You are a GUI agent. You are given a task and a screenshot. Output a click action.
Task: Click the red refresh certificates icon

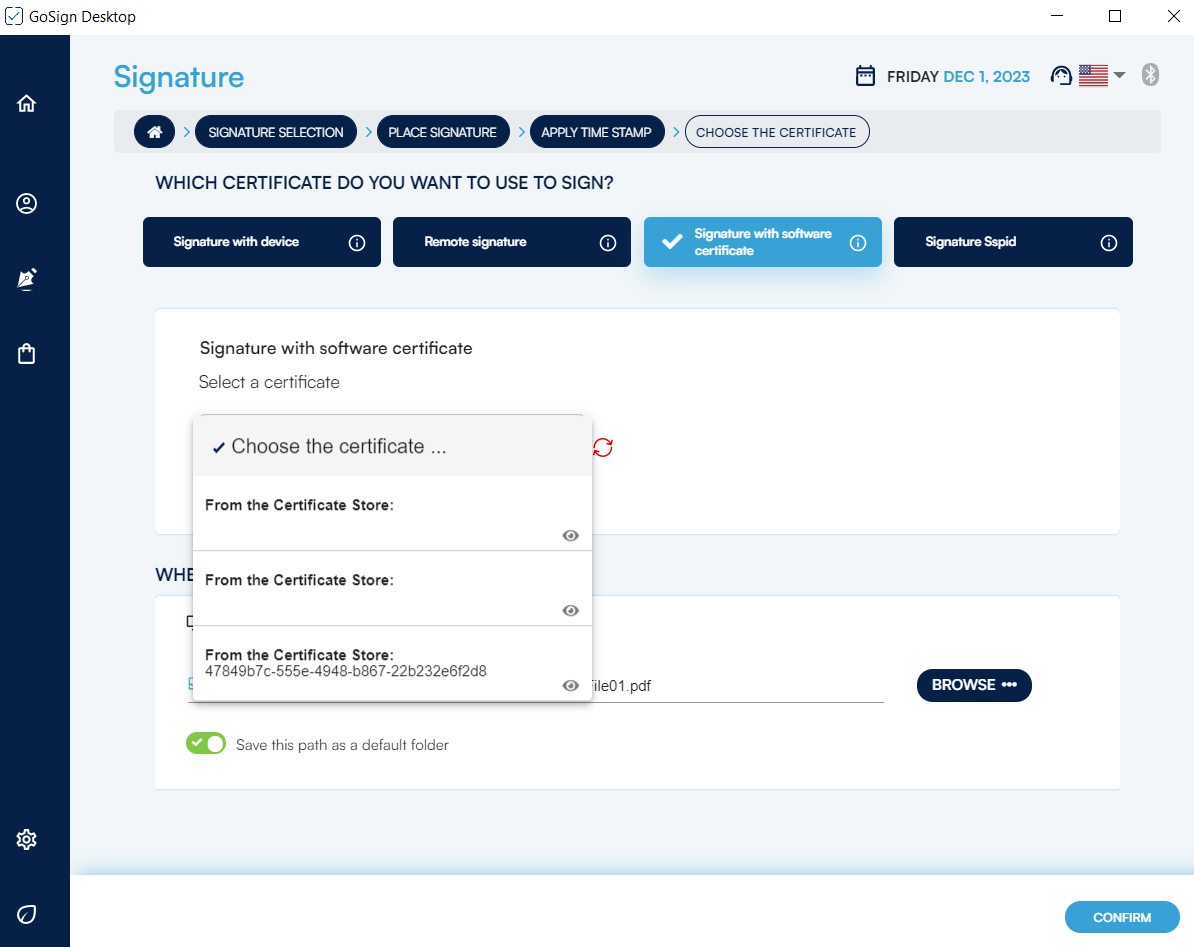pyautogui.click(x=602, y=447)
